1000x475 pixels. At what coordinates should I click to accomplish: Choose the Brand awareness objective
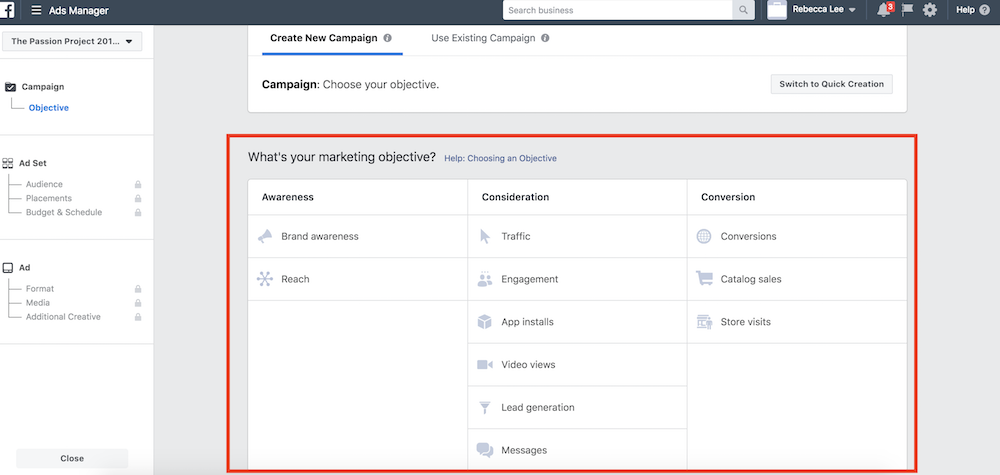pos(358,237)
